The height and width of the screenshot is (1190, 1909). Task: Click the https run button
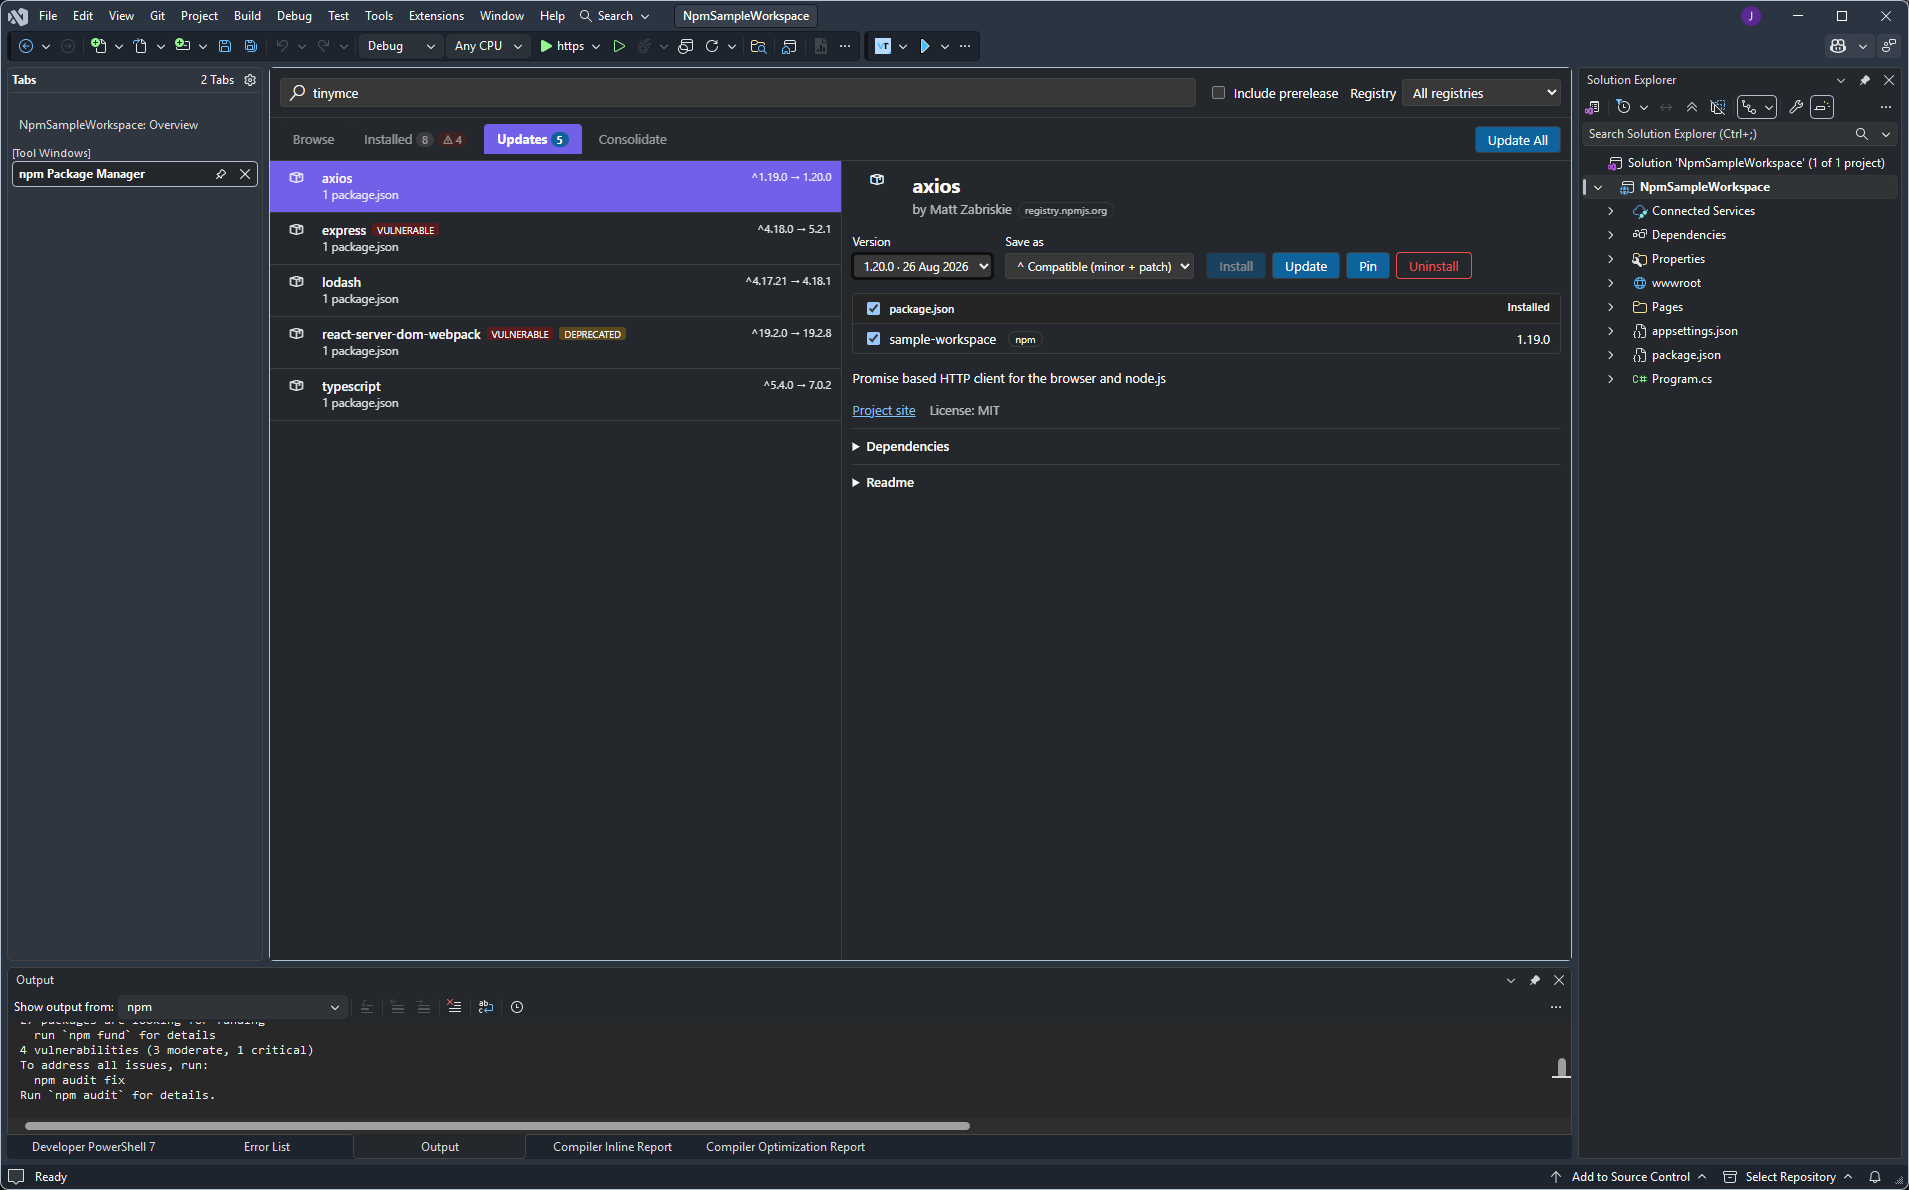562,46
